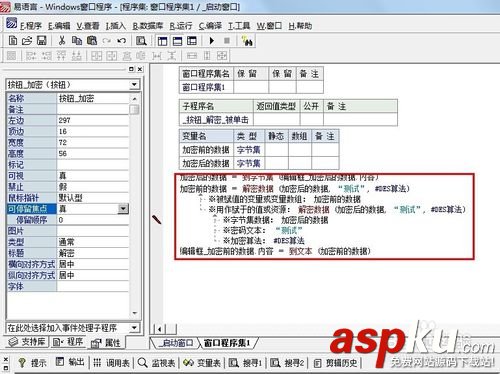Screen dimensions: 500x374
Task: Expand the 按钮_加密 component dropdown
Action: [x=134, y=84]
